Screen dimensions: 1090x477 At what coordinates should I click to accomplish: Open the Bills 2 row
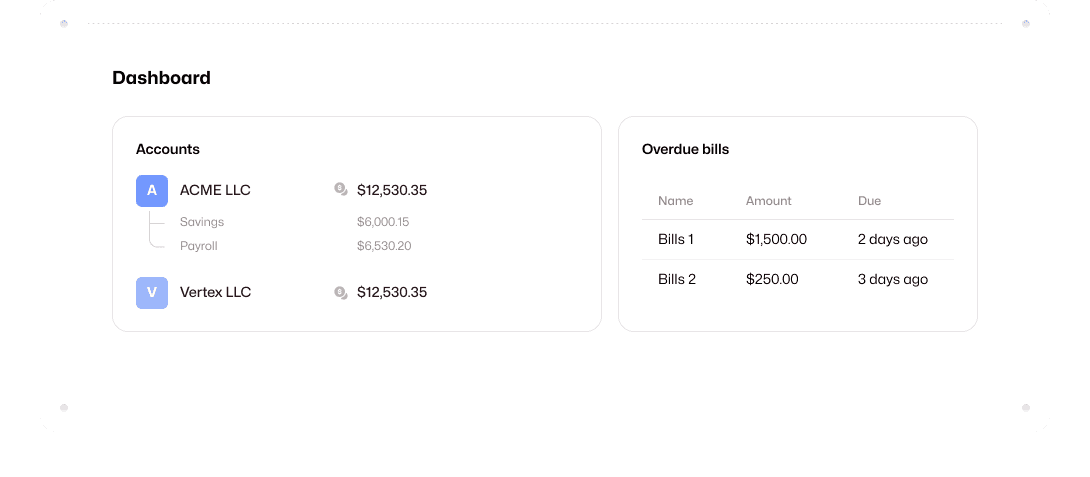point(677,280)
